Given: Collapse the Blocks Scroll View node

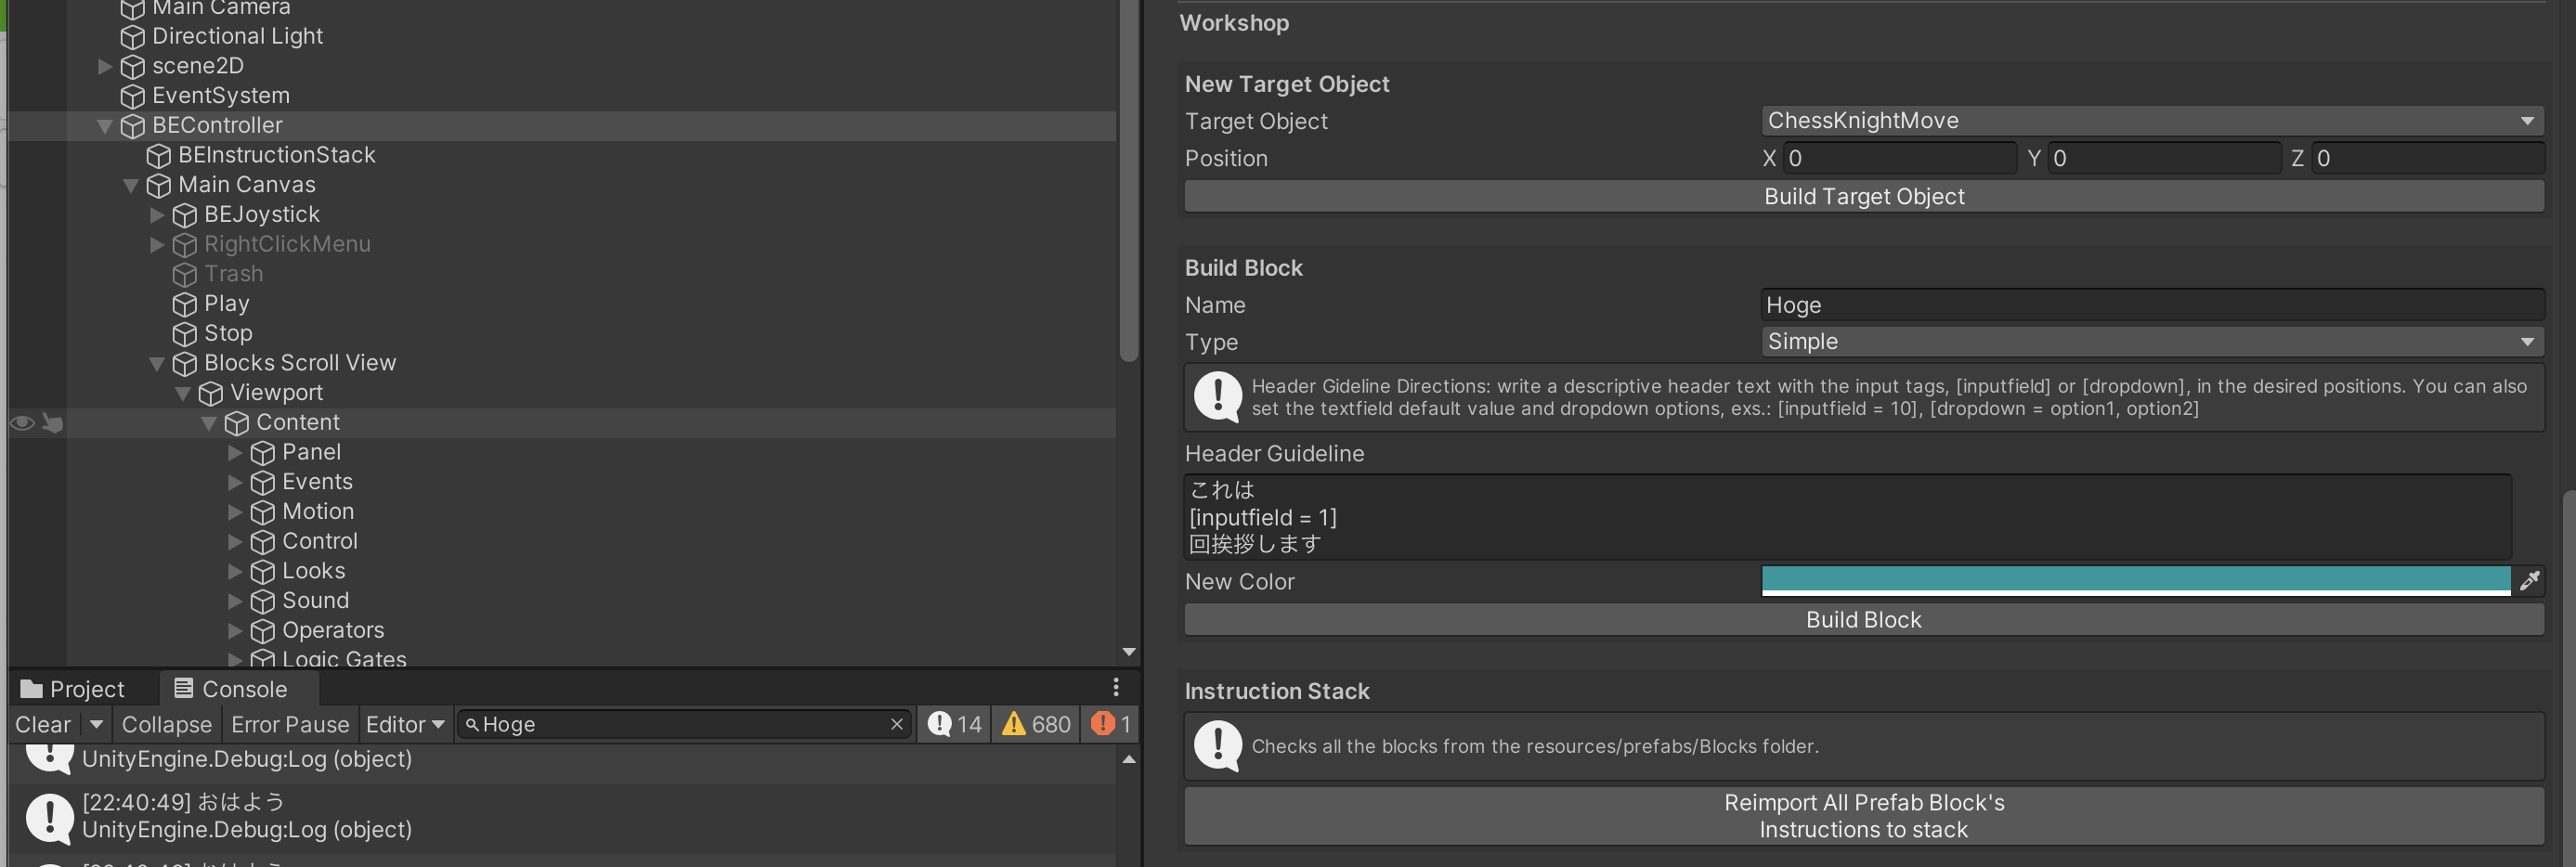Looking at the screenshot, I should click(157, 363).
